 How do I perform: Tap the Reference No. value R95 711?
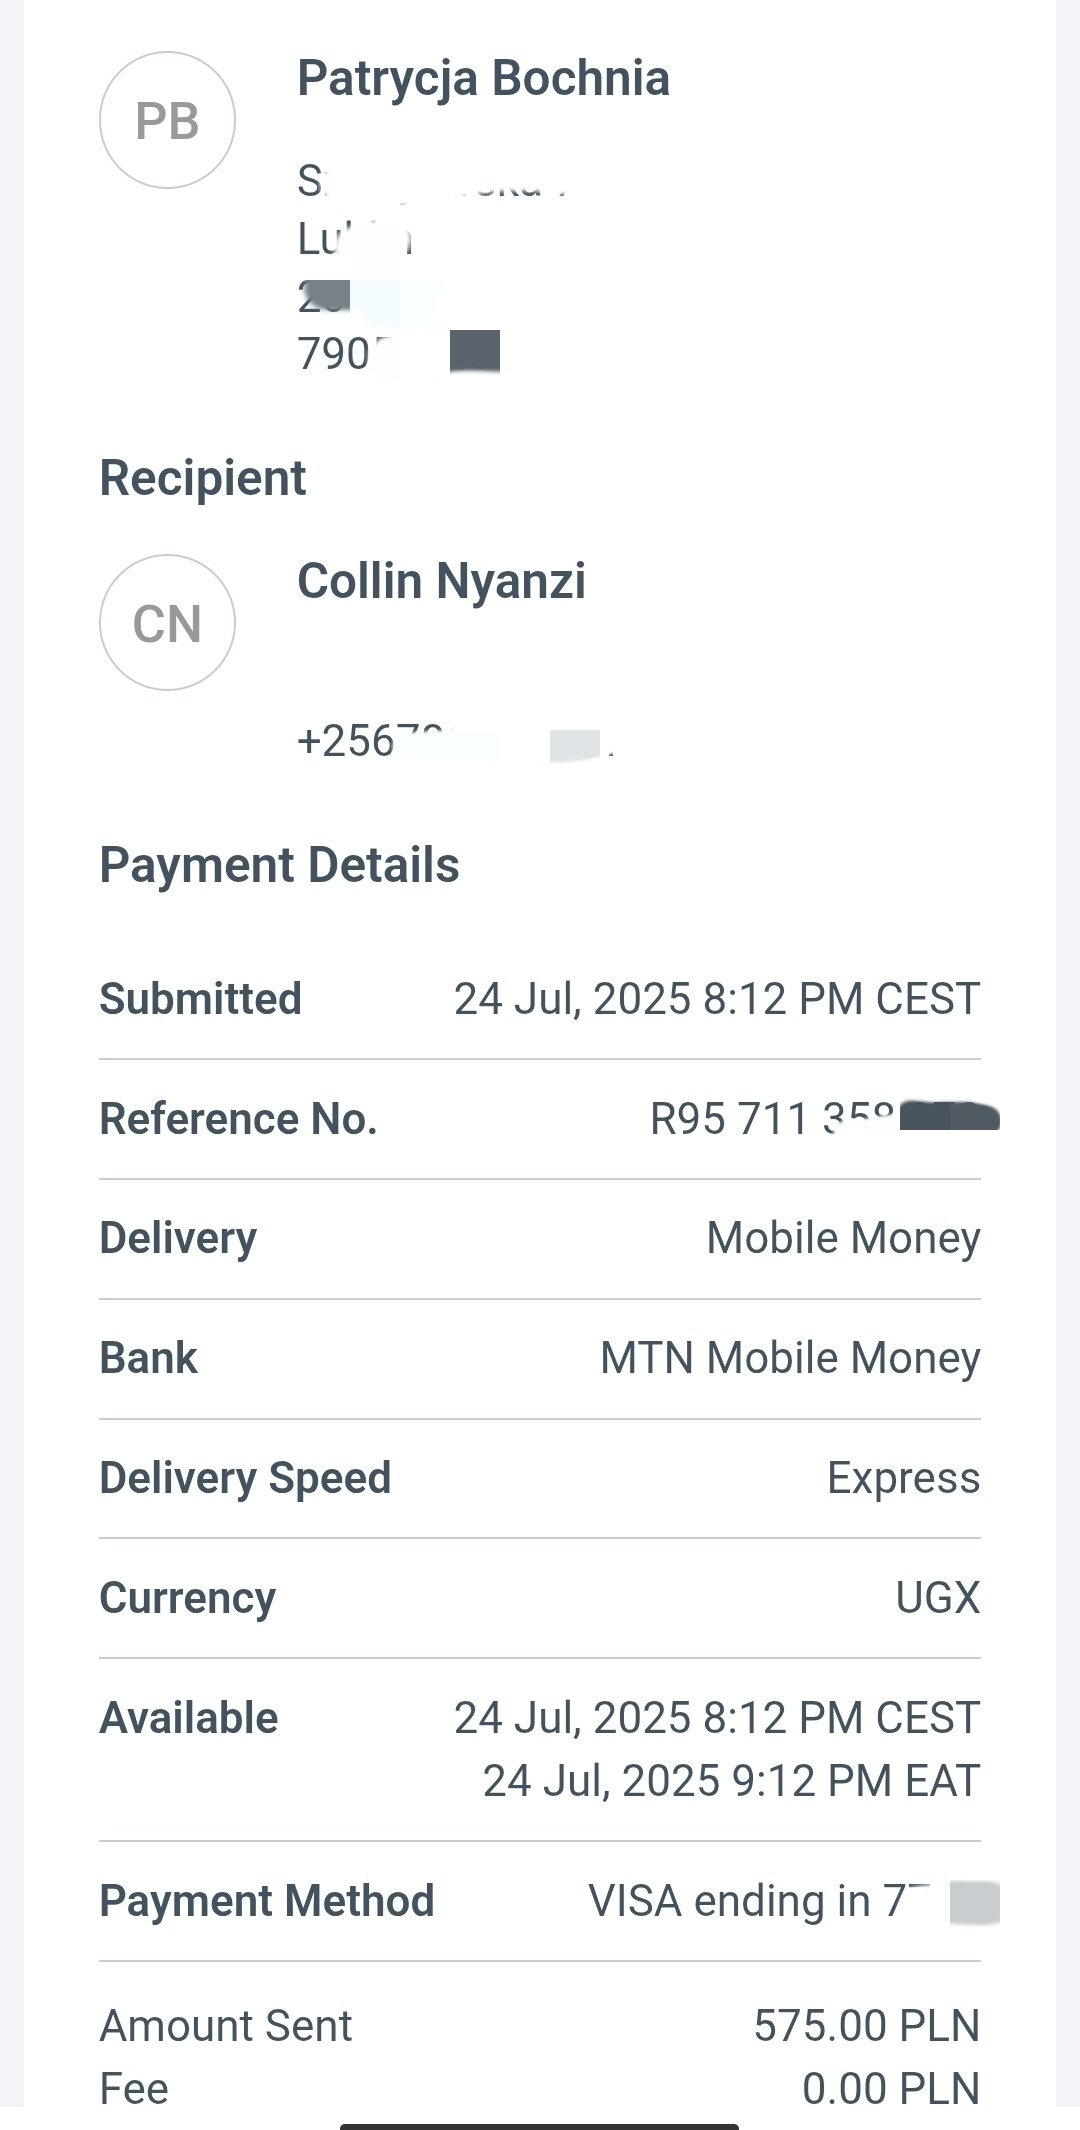coord(825,1119)
